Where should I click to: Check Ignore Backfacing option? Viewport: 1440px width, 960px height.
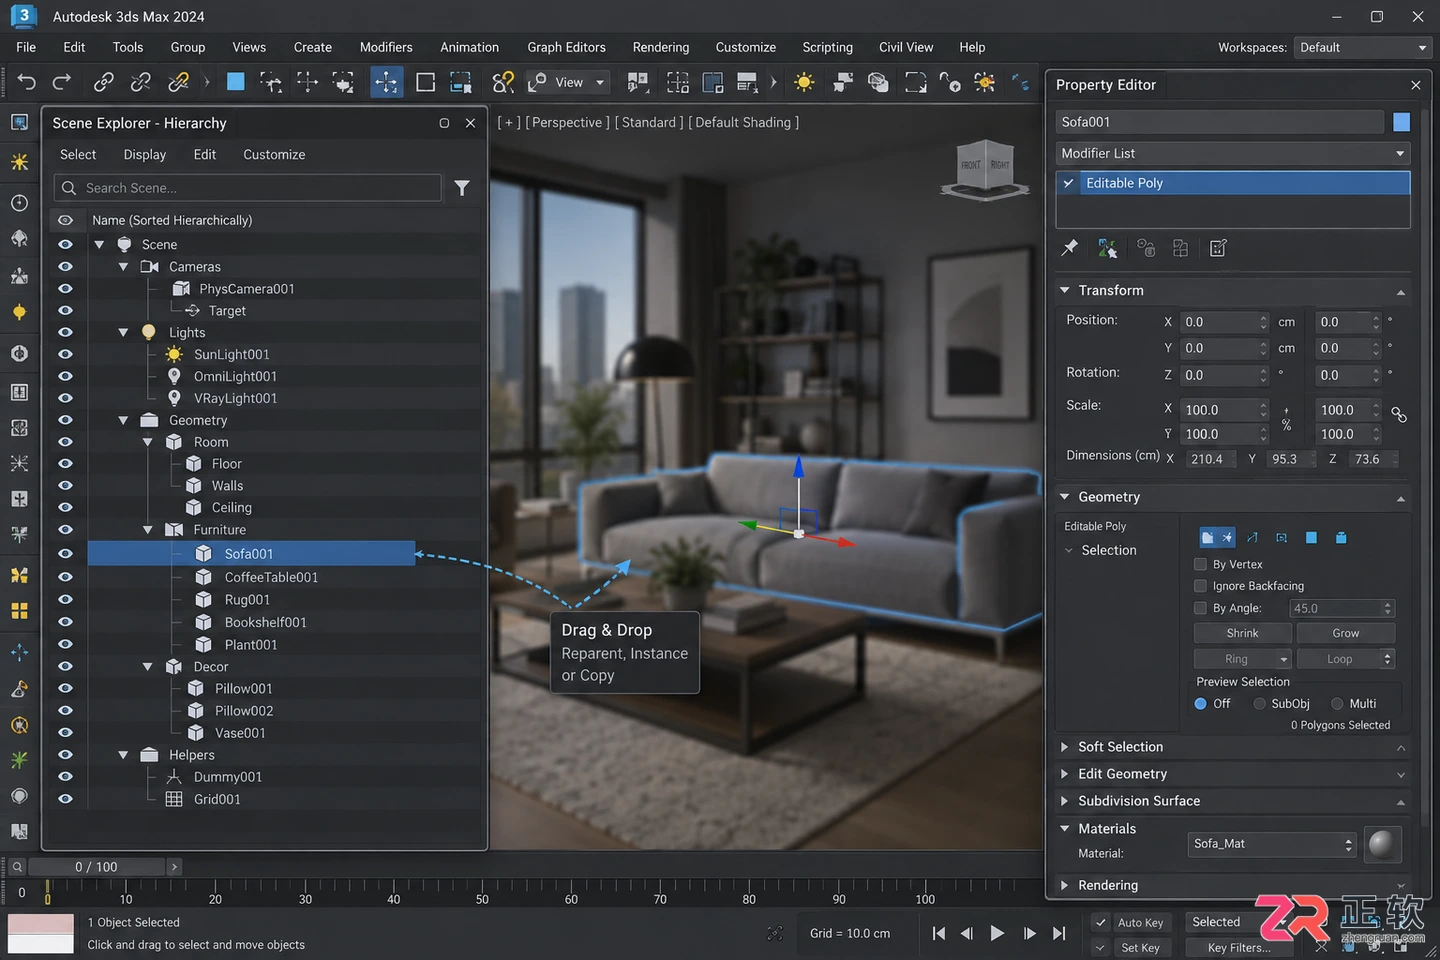pos(1200,586)
